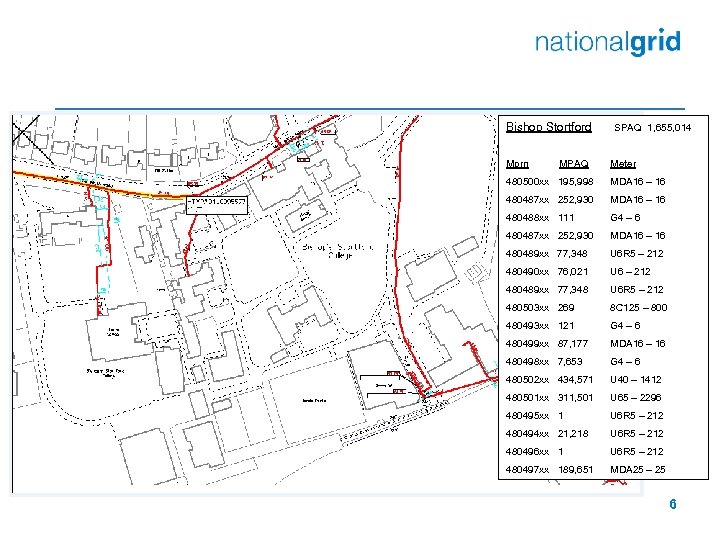This screenshot has height=540, width=720.
Task: Select Mprn 480496xx
Action: click(x=527, y=451)
